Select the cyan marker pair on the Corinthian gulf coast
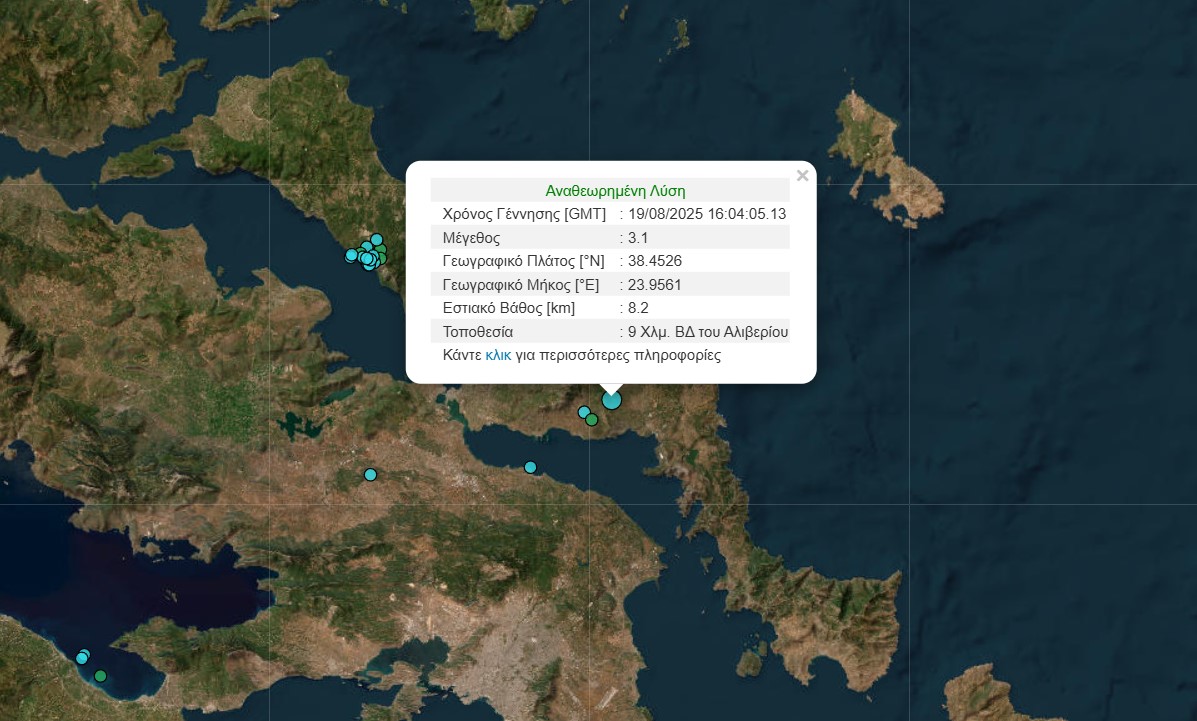The height and width of the screenshot is (721, 1197). point(83,656)
